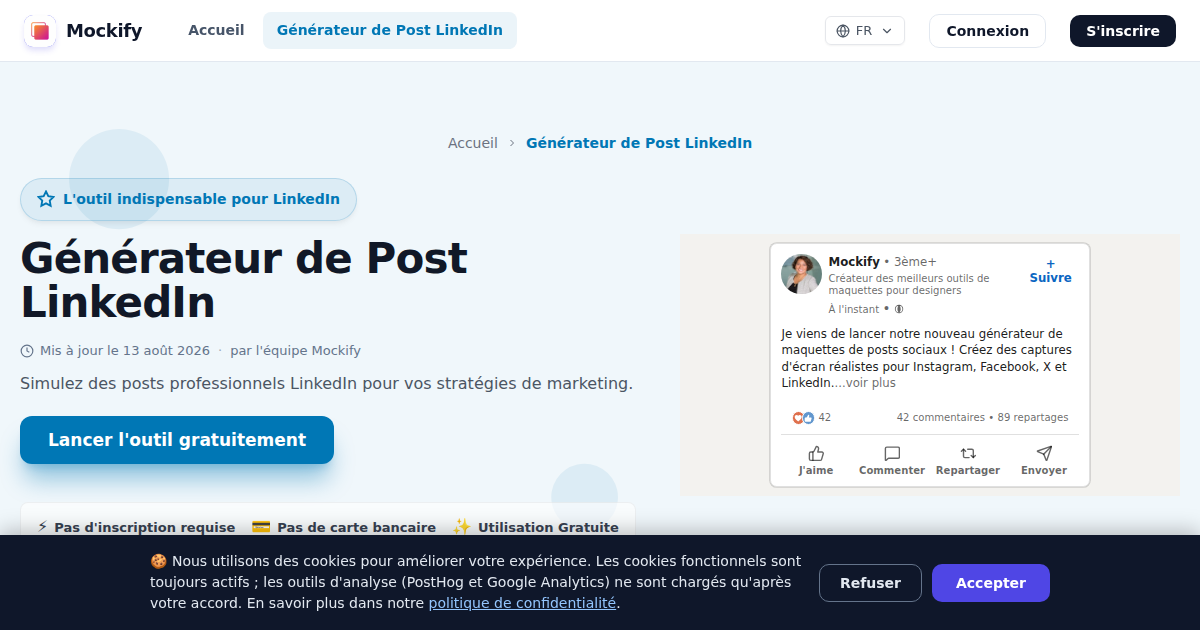Click the 42 commentaires count
This screenshot has width=1200, height=630.
click(x=941, y=418)
